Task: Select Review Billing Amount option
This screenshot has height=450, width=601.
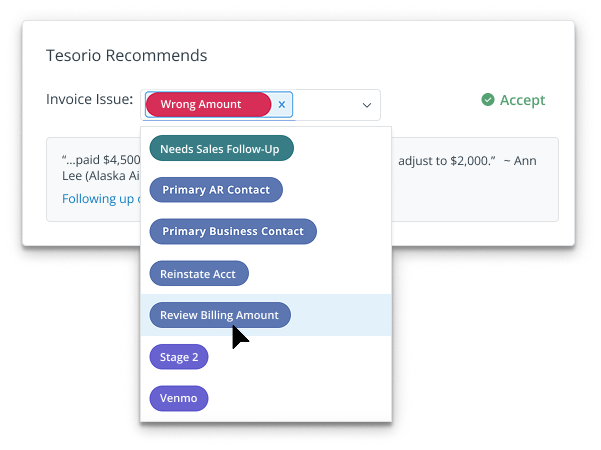Action: click(220, 315)
